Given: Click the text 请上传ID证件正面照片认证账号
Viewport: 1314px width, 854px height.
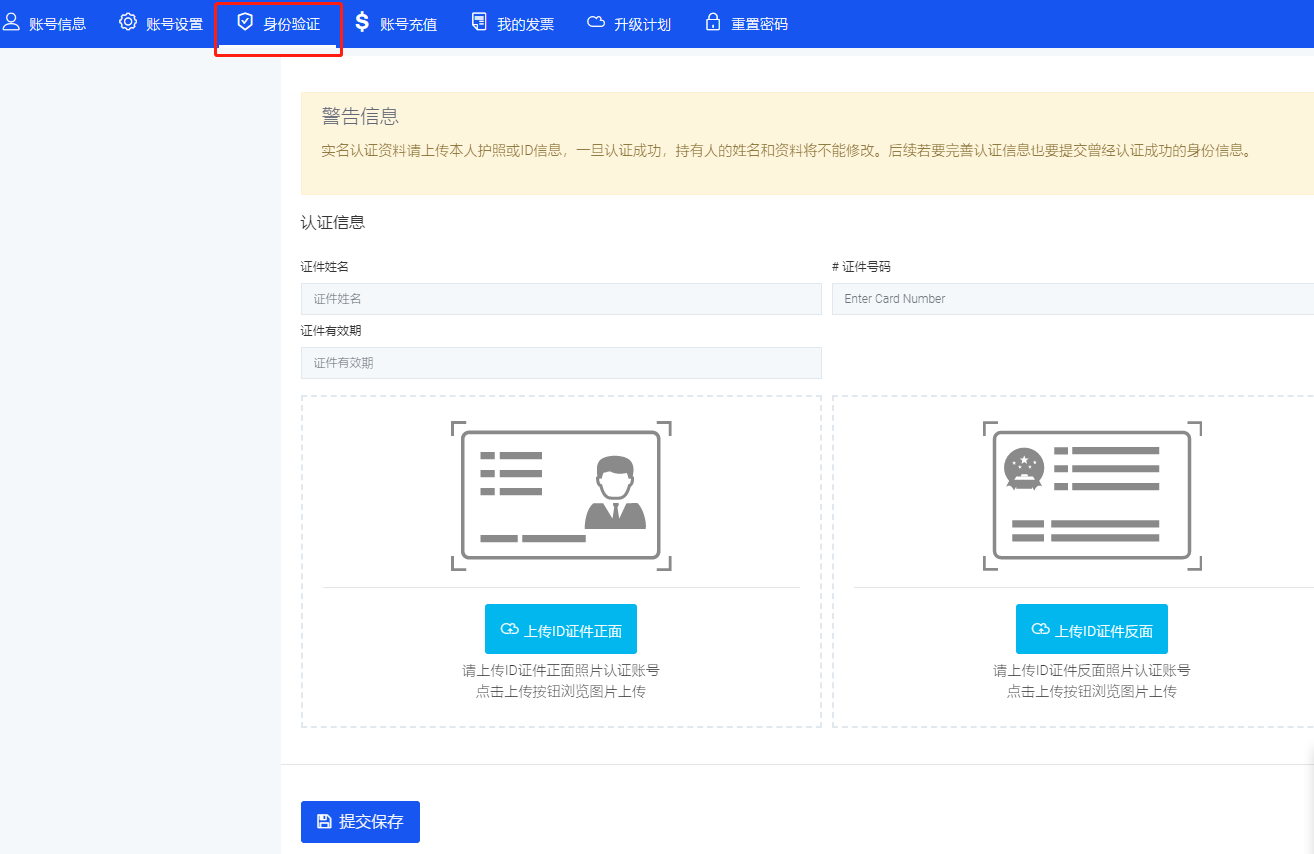Looking at the screenshot, I should point(561,670).
